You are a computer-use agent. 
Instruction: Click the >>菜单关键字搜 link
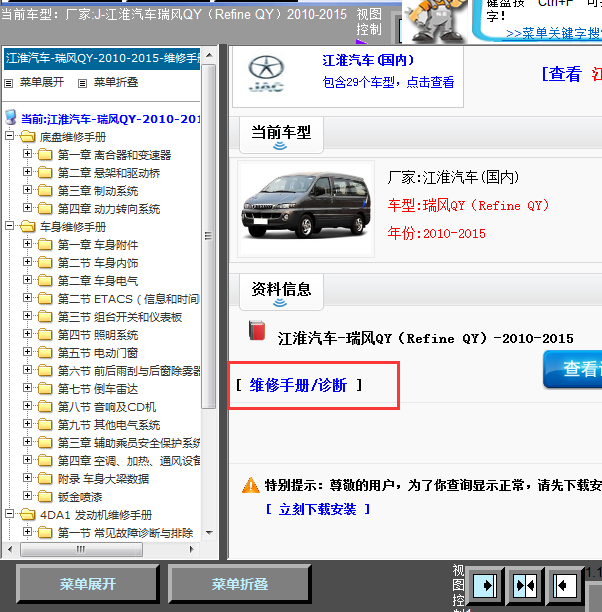554,34
